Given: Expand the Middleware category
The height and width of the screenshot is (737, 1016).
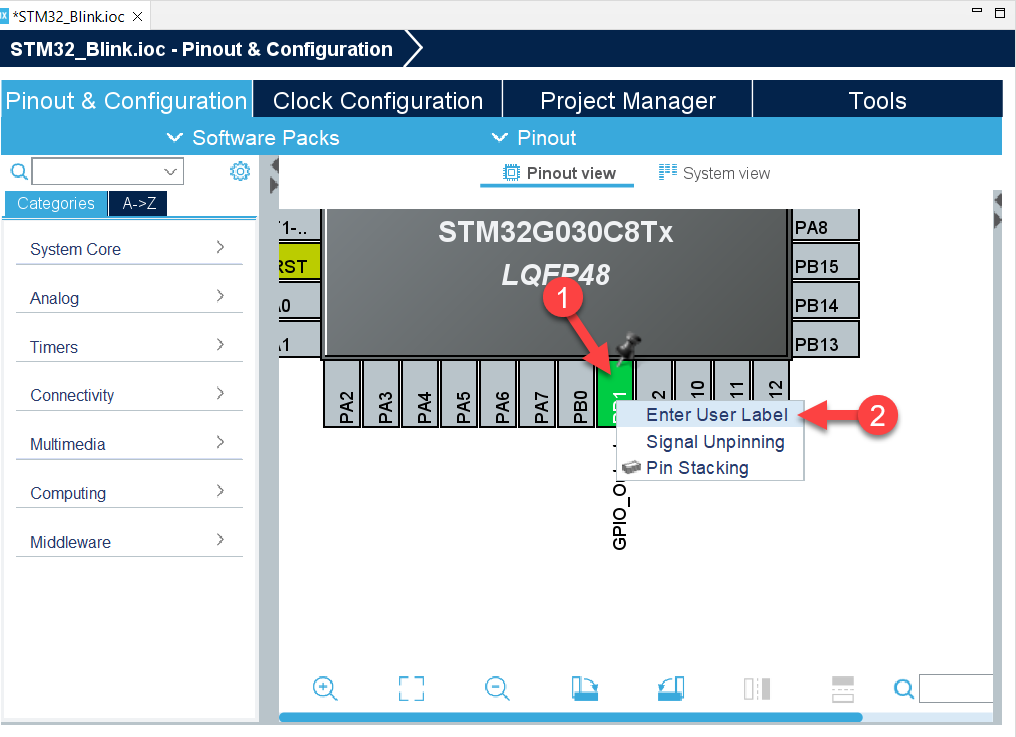Looking at the screenshot, I should 129,541.
